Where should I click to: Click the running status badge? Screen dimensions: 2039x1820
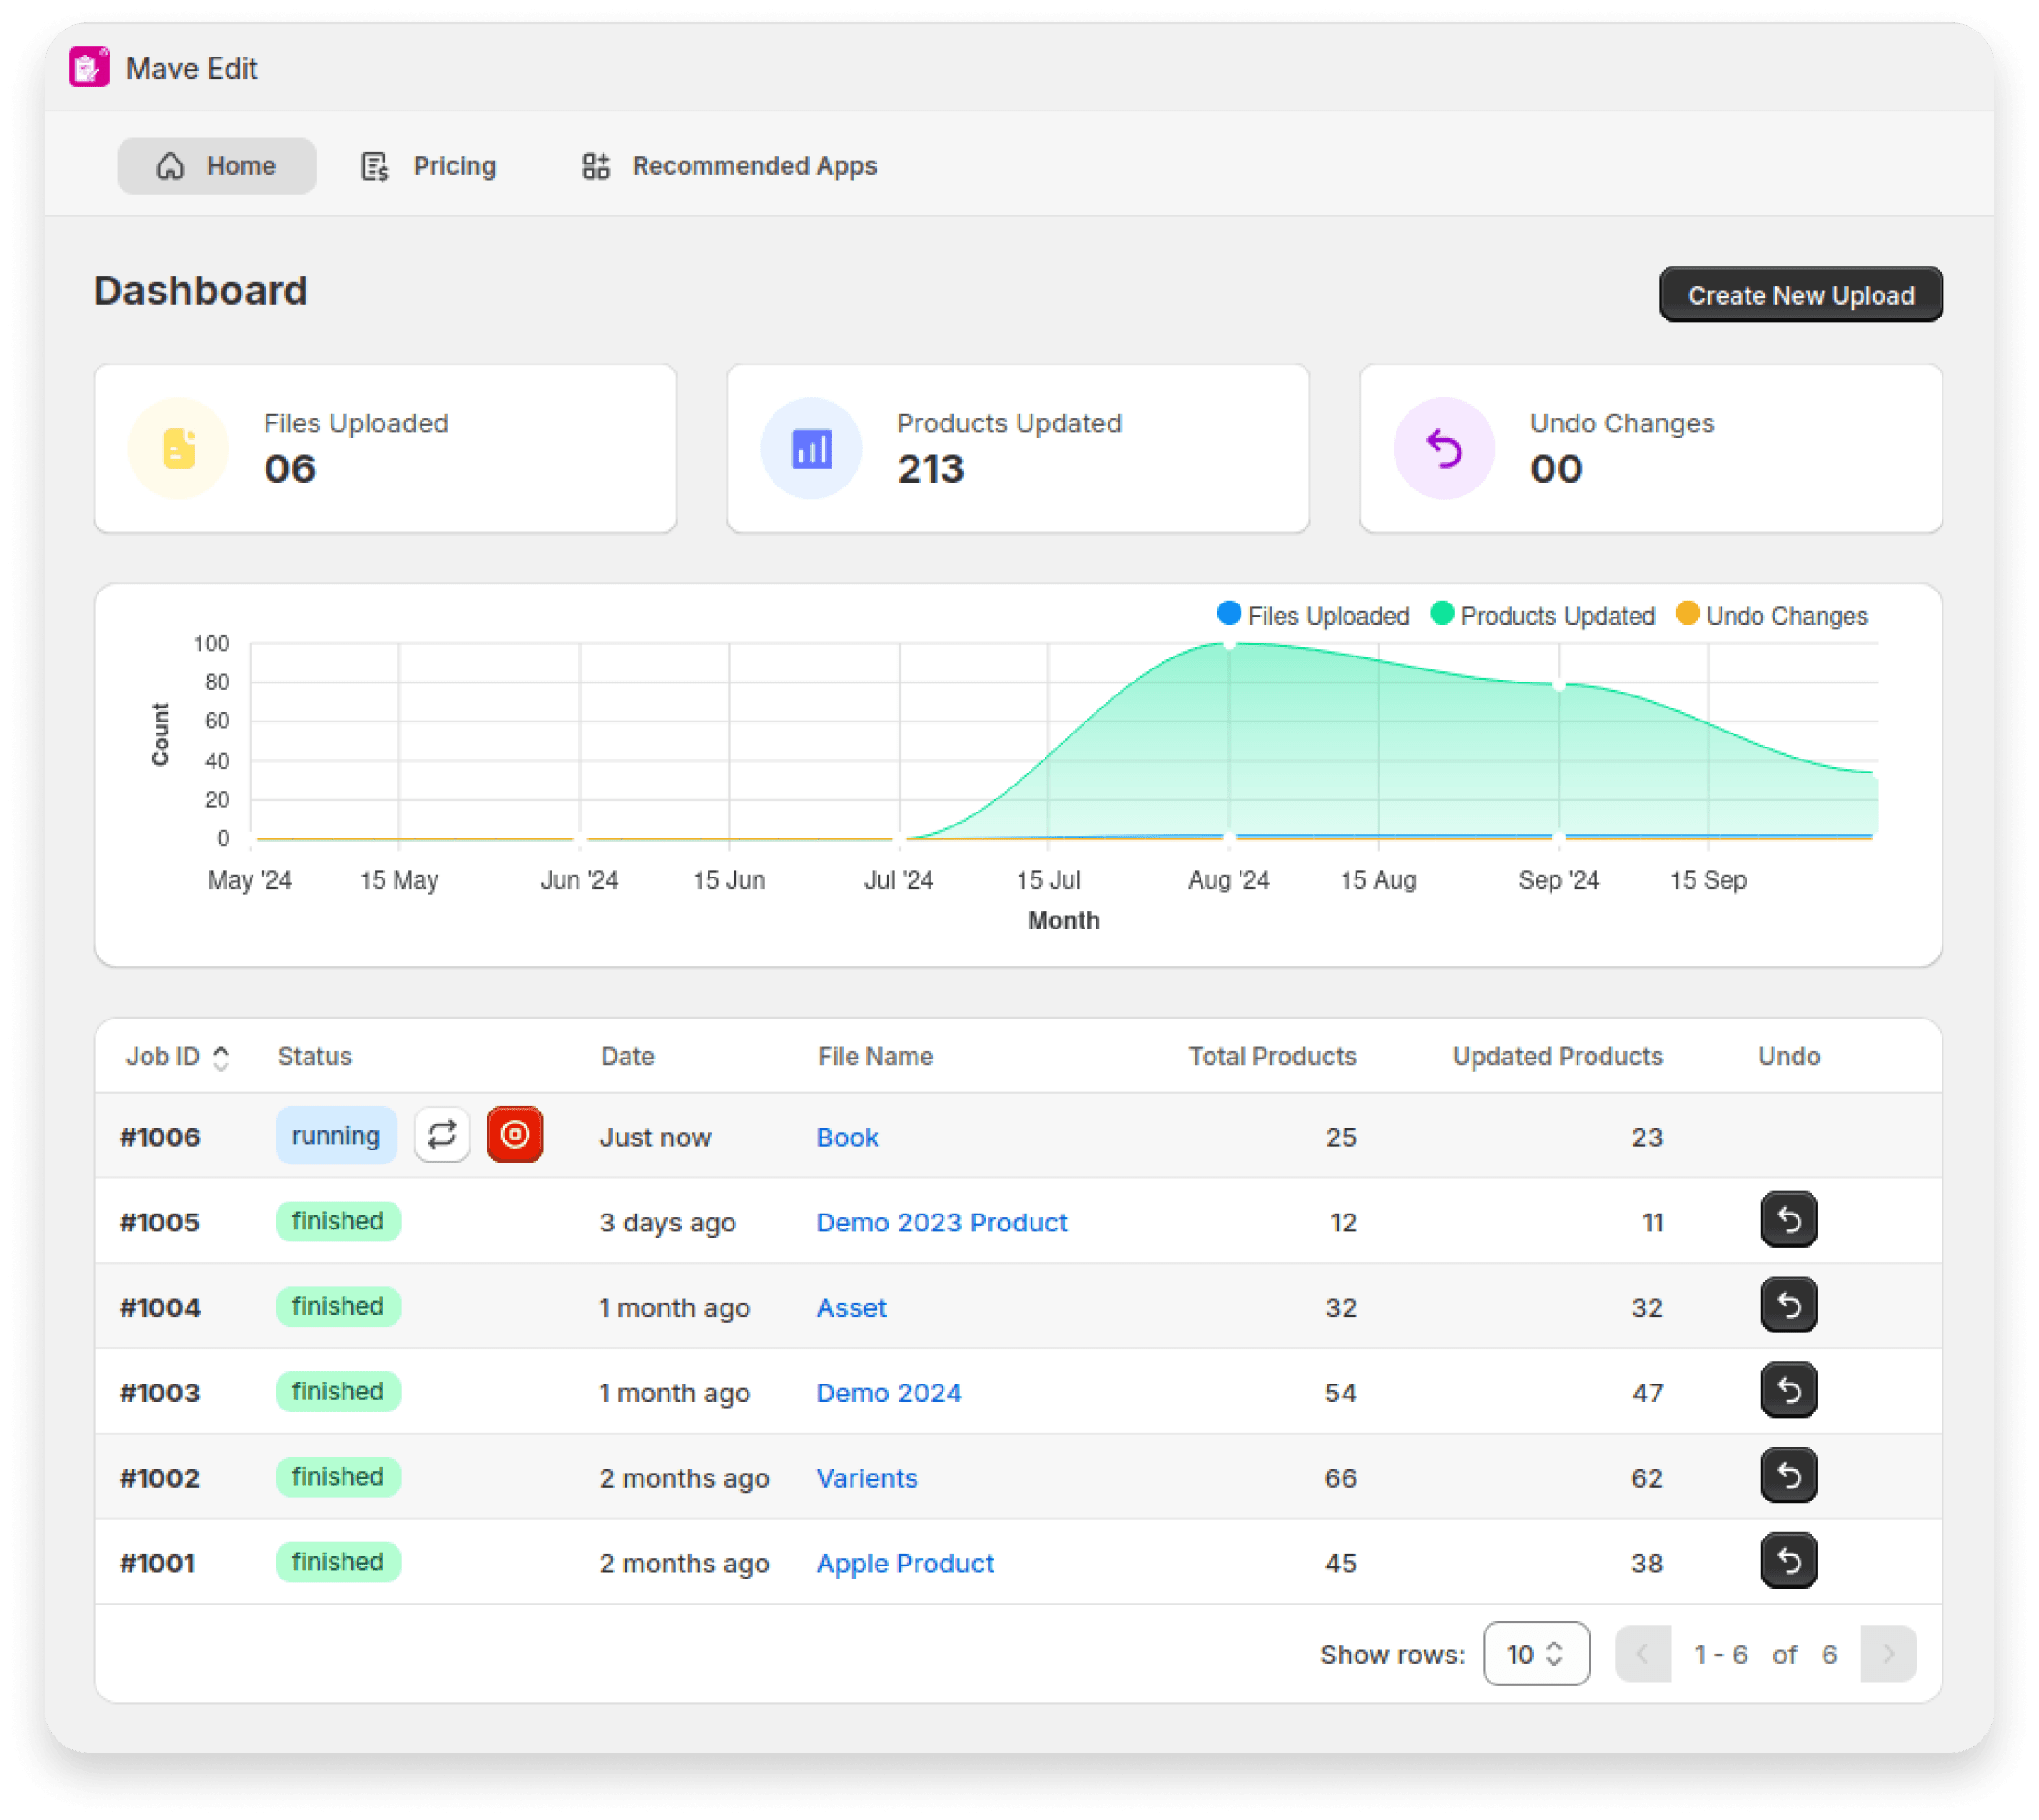(x=336, y=1135)
